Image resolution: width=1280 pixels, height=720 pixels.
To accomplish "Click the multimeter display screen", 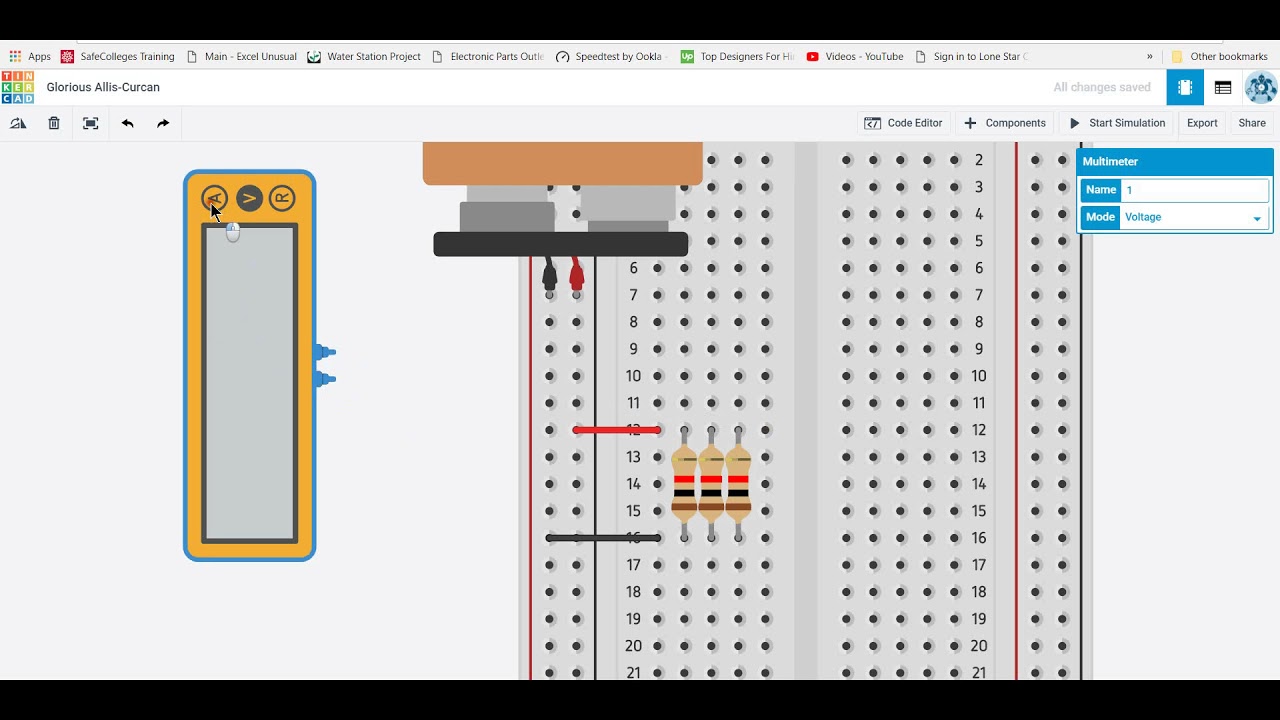I will [250, 383].
